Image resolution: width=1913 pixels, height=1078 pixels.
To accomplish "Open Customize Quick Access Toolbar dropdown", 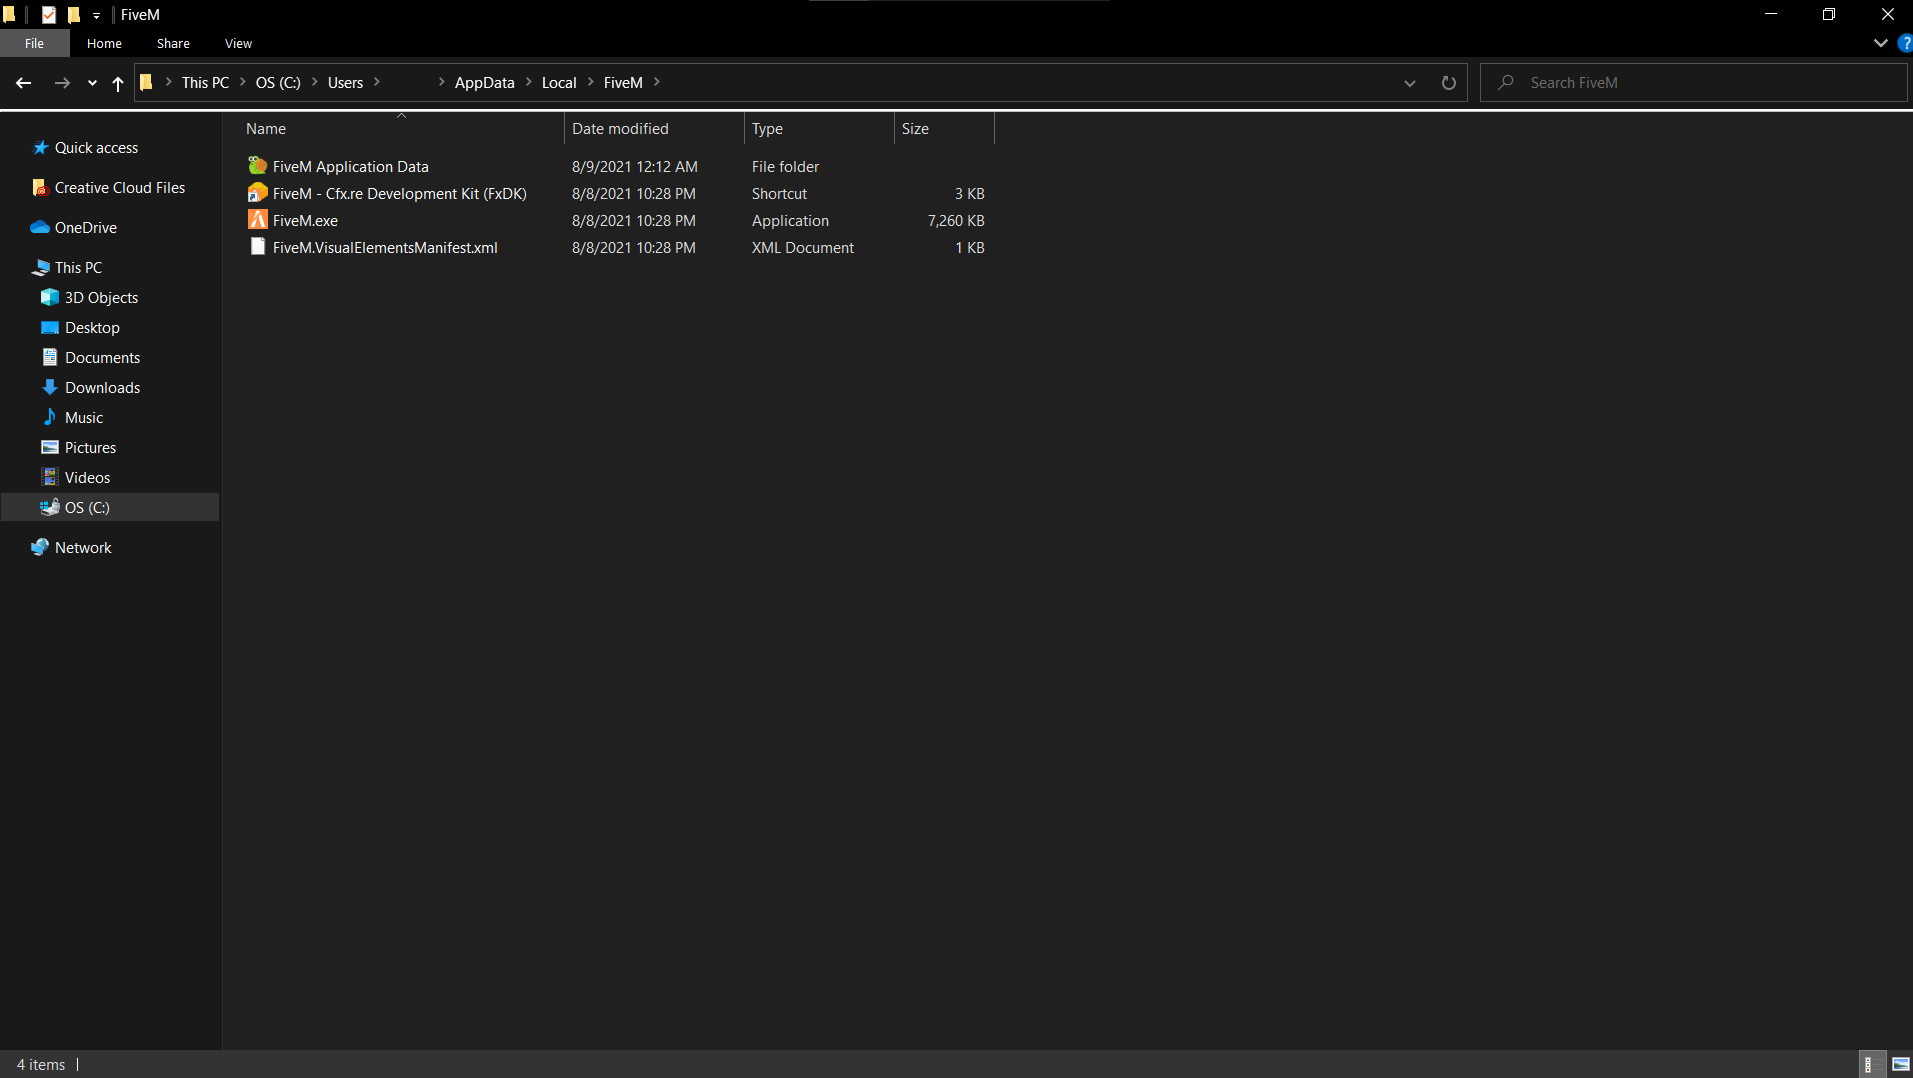I will pos(96,15).
